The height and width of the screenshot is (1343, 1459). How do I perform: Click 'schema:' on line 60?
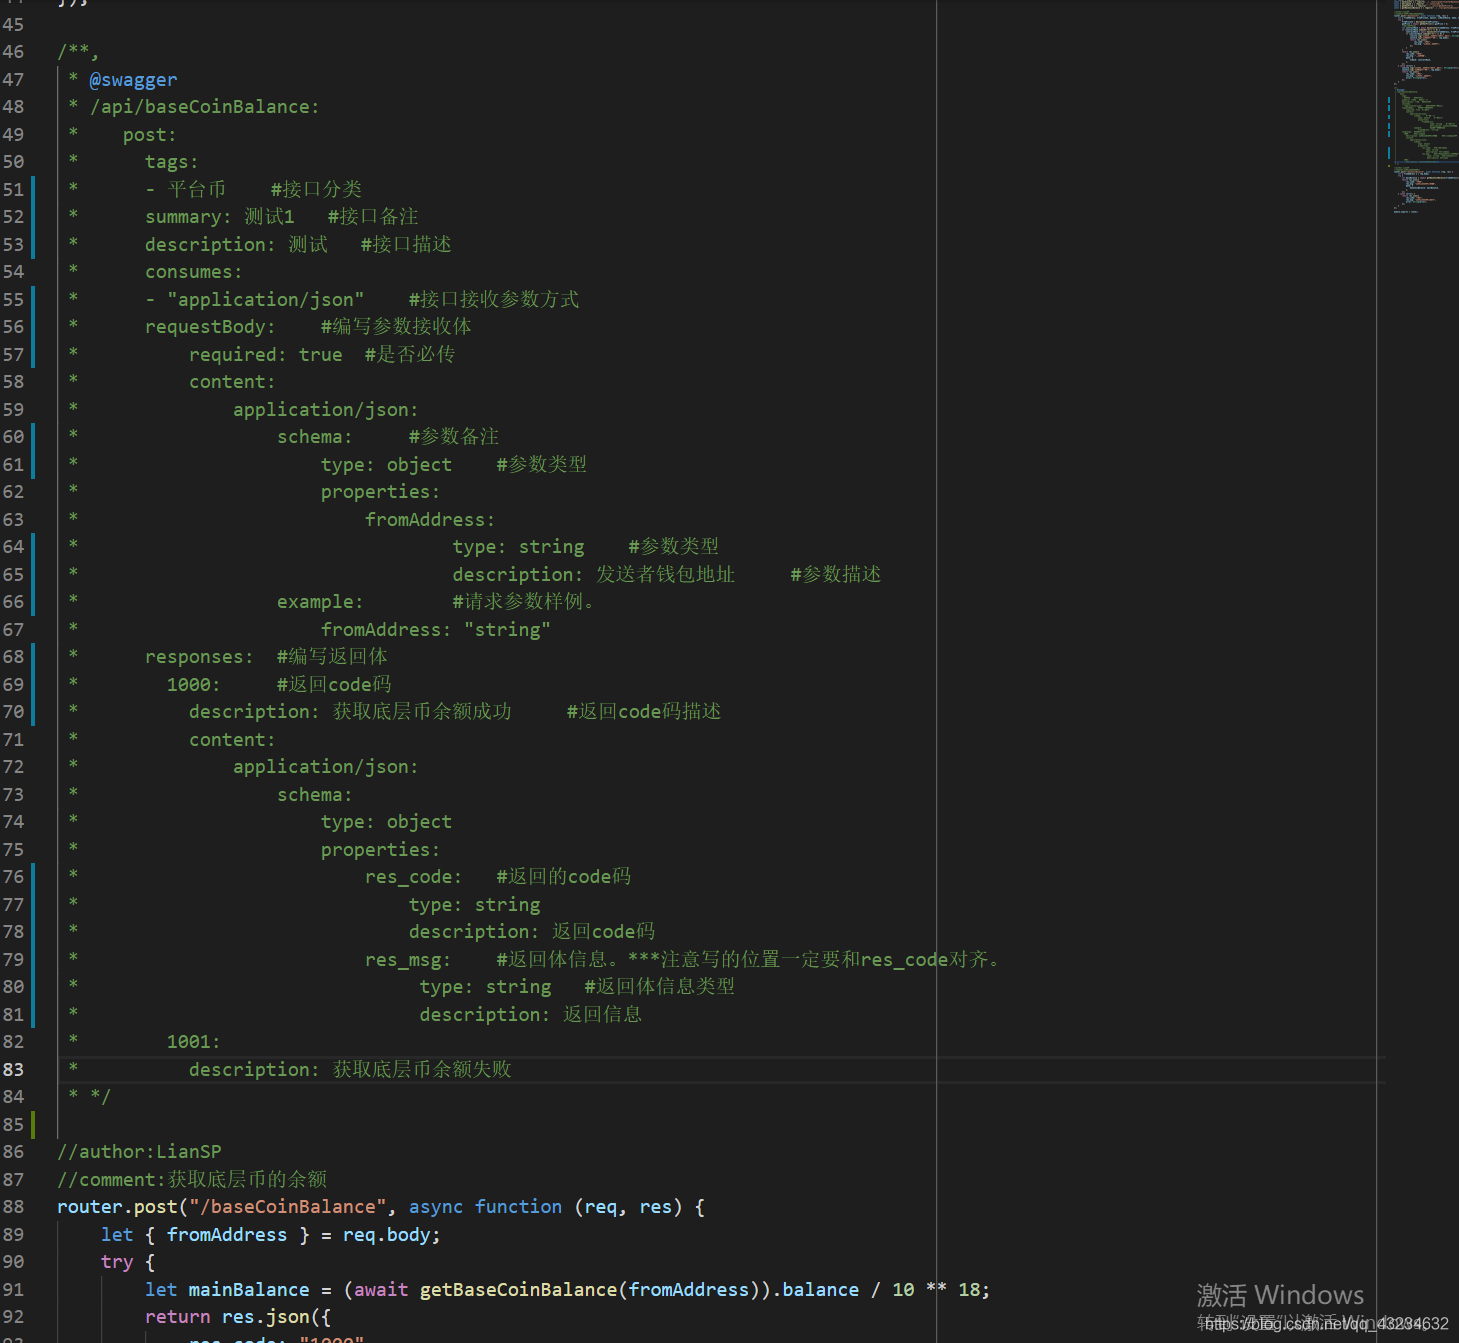coord(315,437)
